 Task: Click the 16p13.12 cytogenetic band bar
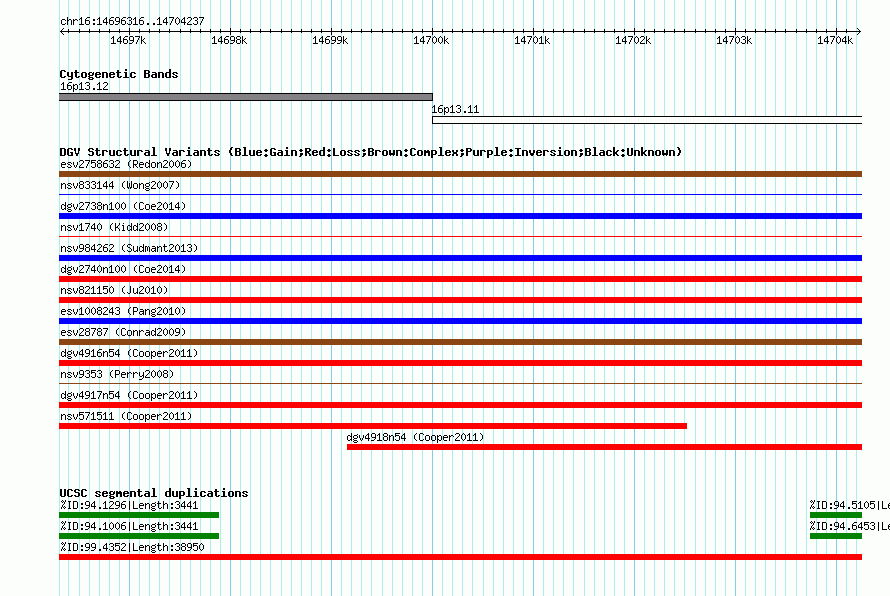pyautogui.click(x=246, y=97)
